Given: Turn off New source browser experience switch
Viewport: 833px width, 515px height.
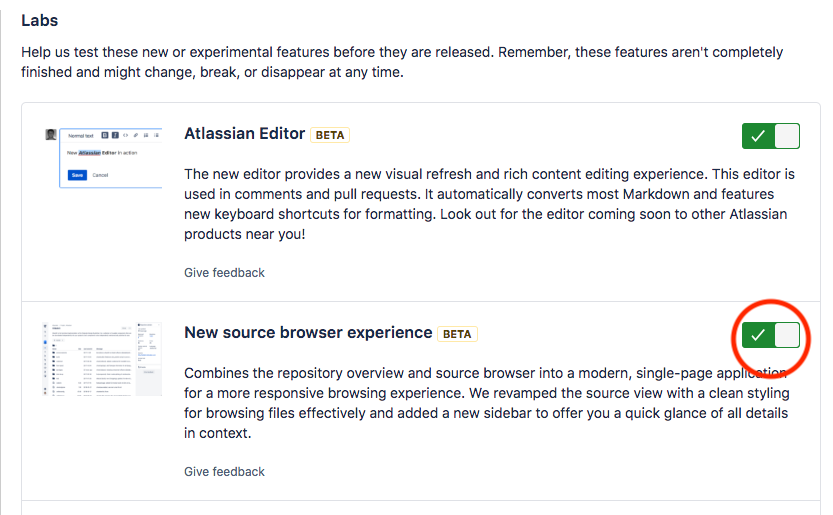Looking at the screenshot, I should pos(770,335).
